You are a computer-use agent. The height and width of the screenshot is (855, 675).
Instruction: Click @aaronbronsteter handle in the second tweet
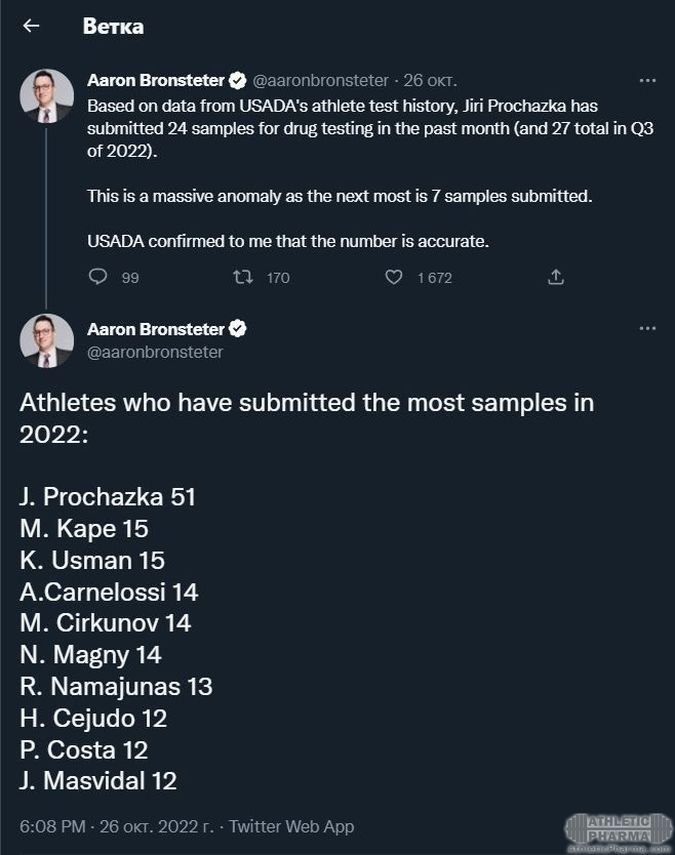155,352
